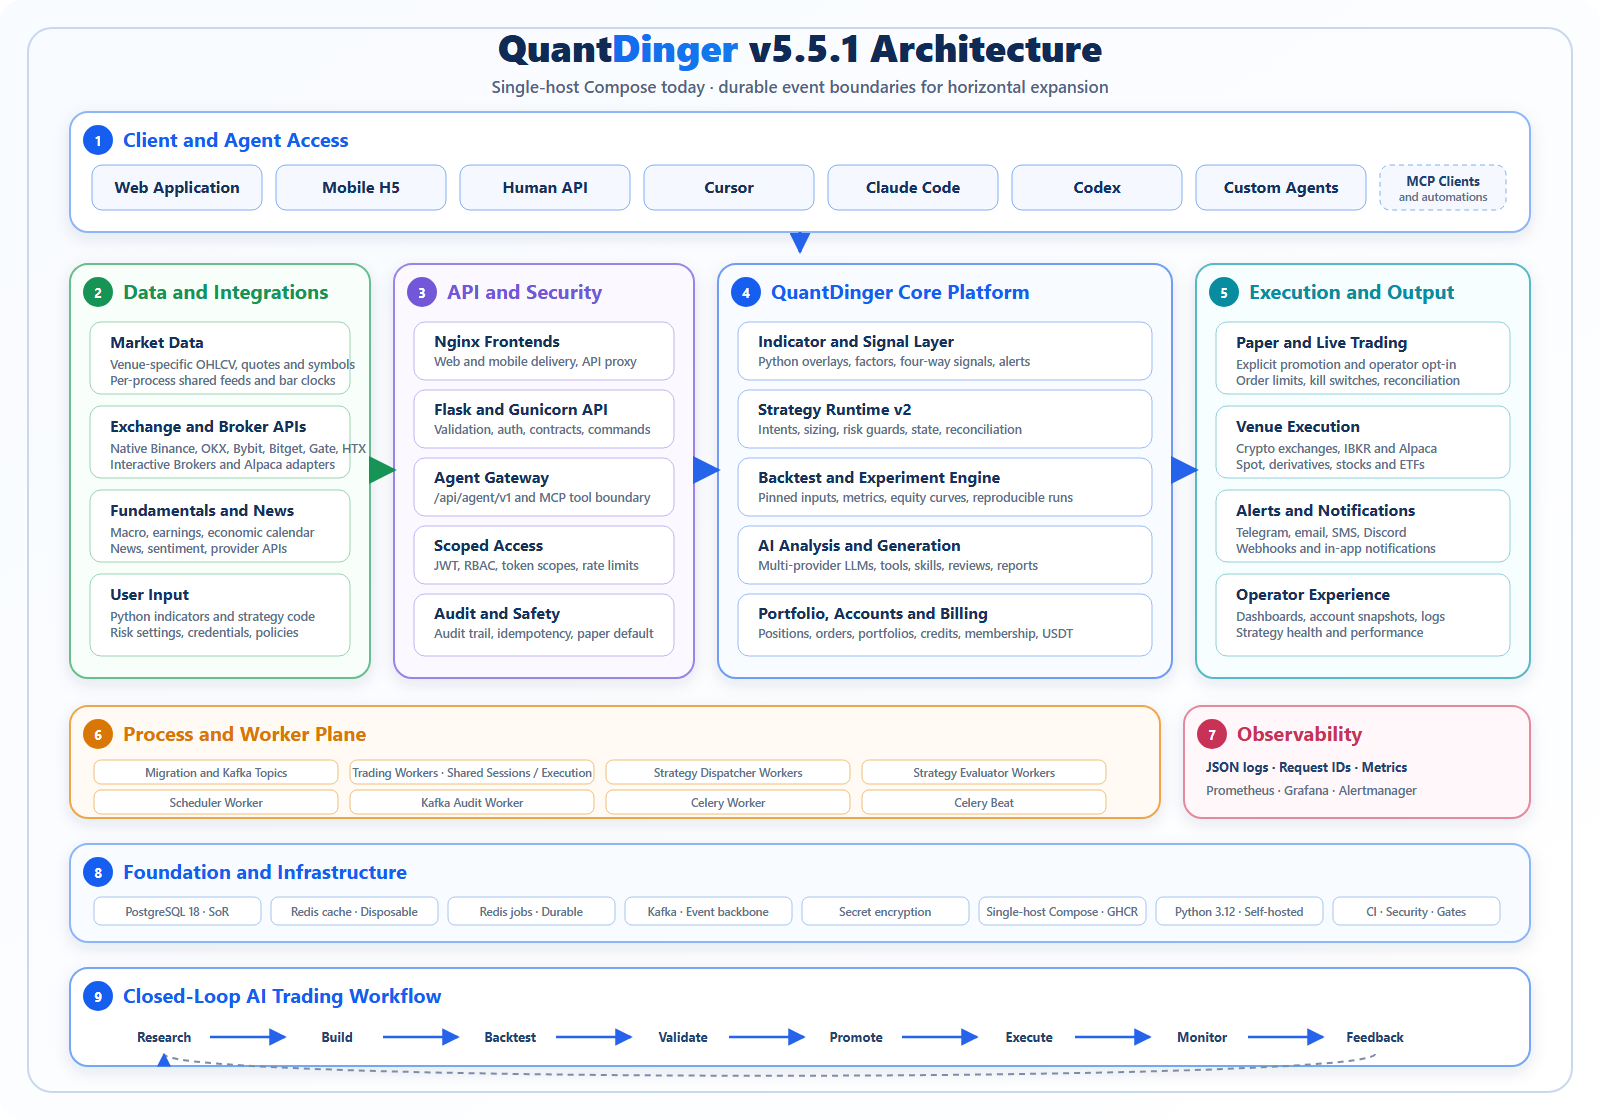Click the dashed MCP Clients box
This screenshot has width=1600, height=1120.
point(1443,187)
